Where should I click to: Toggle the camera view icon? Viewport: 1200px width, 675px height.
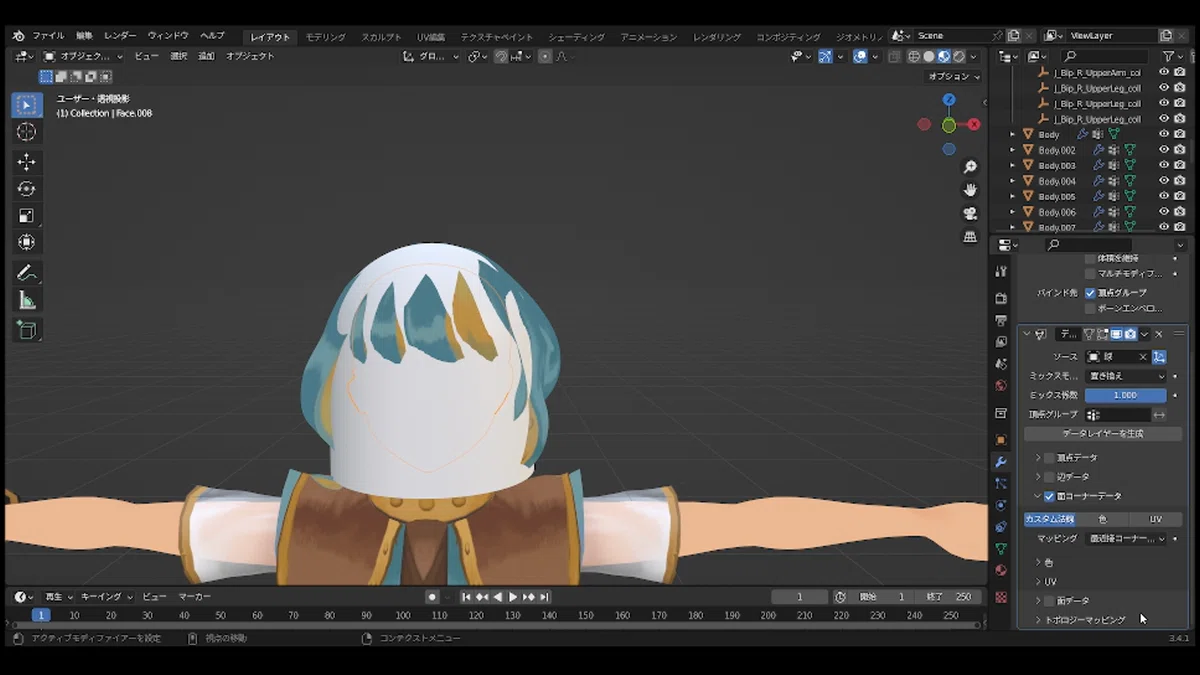click(x=970, y=214)
